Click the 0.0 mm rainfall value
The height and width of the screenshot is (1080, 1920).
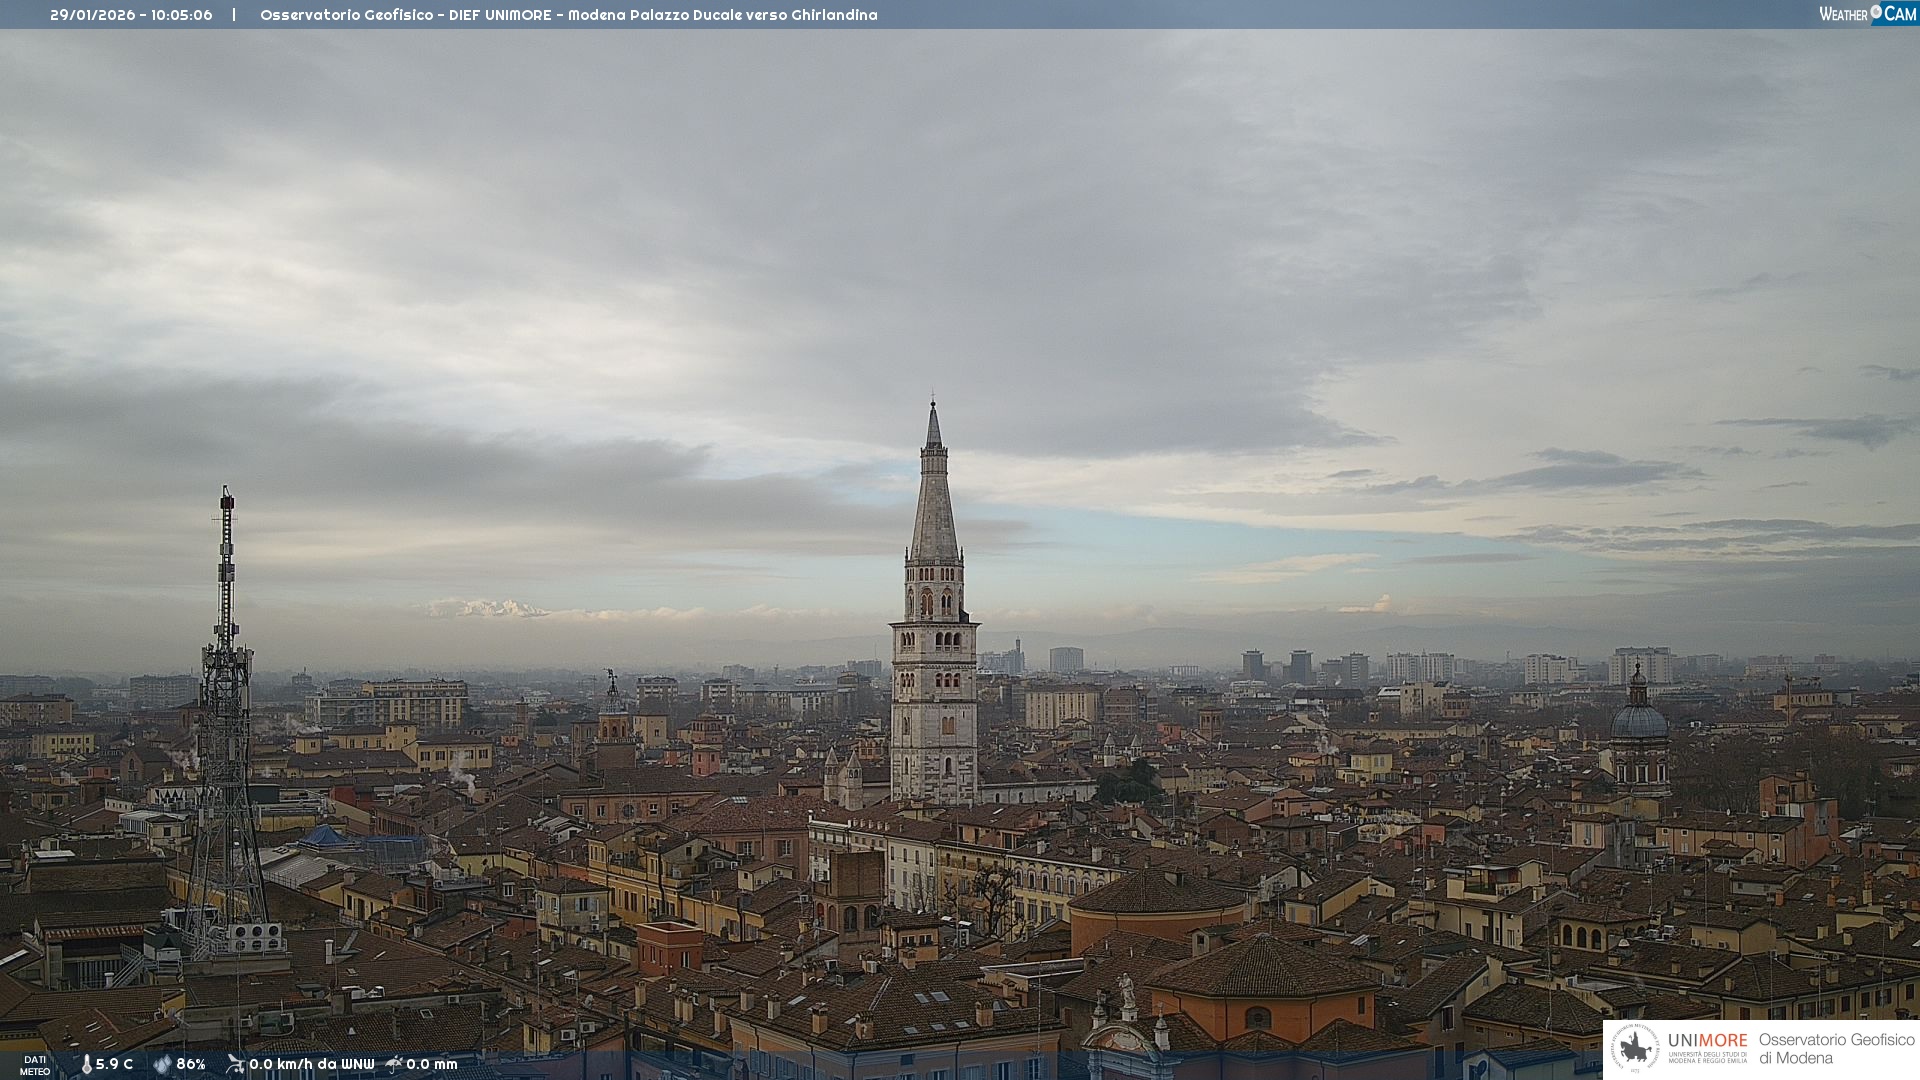pyautogui.click(x=432, y=1065)
